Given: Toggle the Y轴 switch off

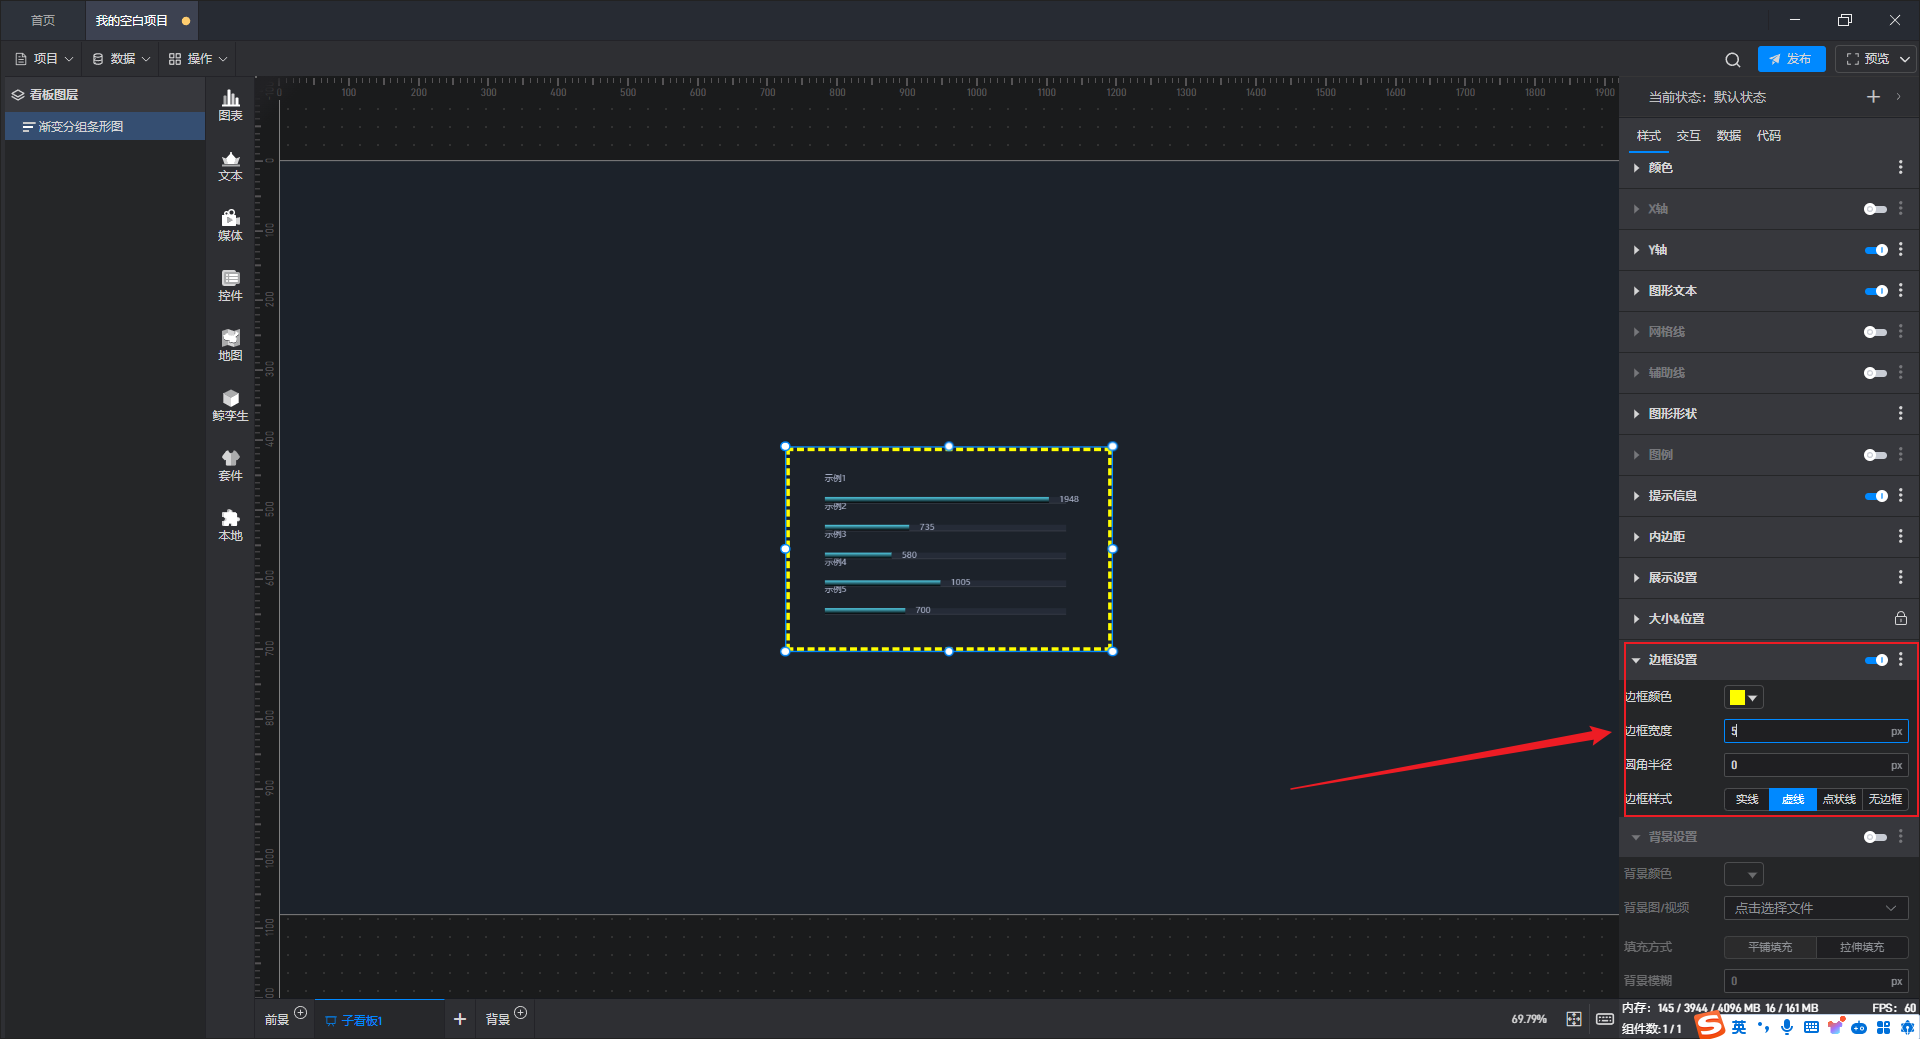Looking at the screenshot, I should tap(1876, 250).
